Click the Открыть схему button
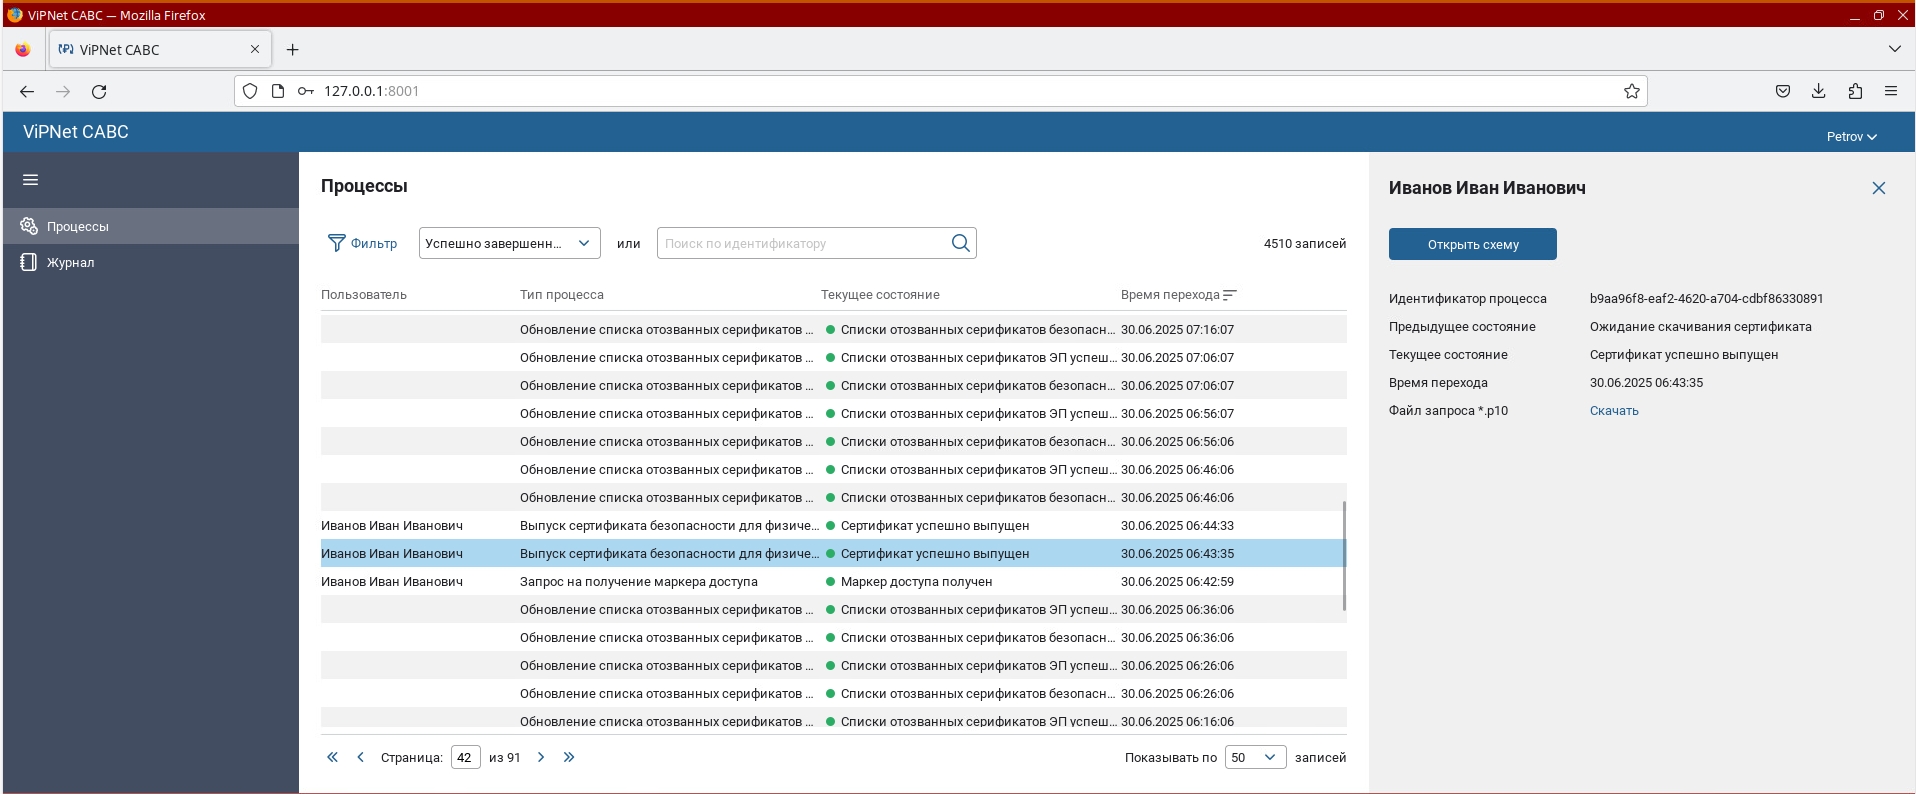This screenshot has width=1916, height=794. click(1472, 244)
